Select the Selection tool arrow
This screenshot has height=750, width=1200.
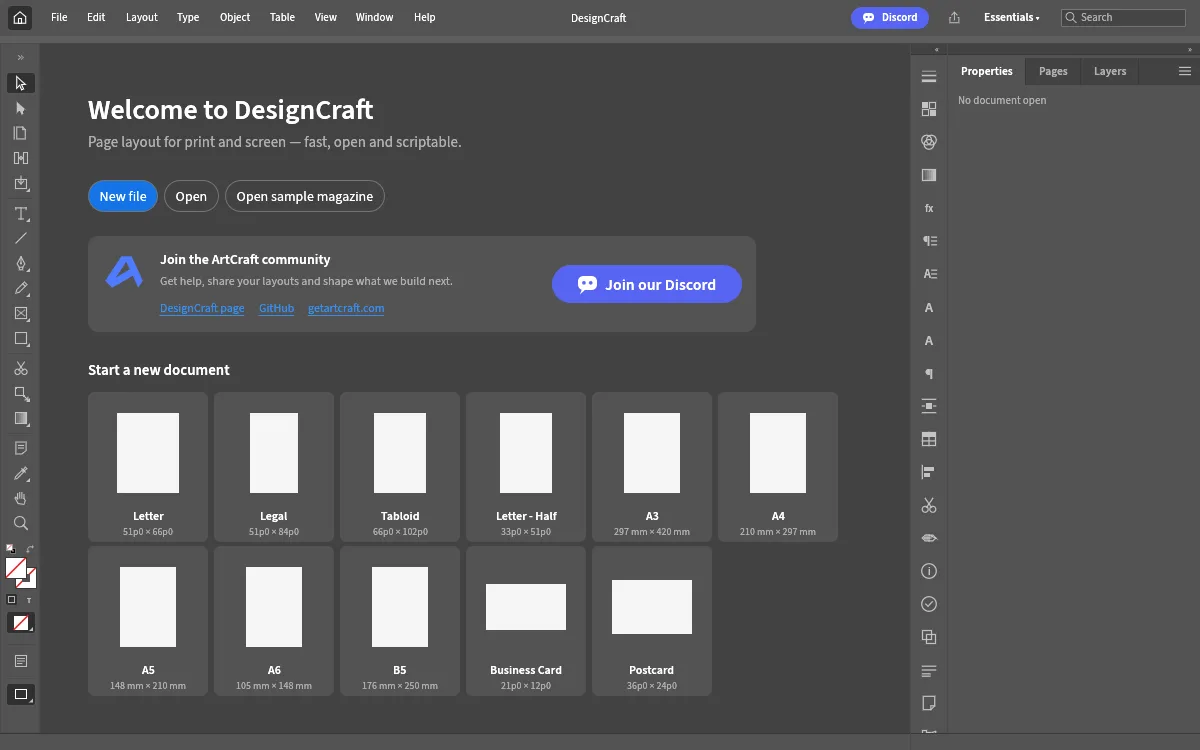(x=21, y=83)
